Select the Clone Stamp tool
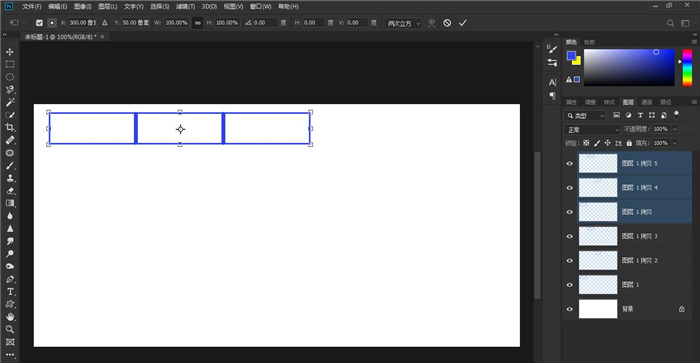Screen dimensions: 700x363 pyautogui.click(x=10, y=178)
